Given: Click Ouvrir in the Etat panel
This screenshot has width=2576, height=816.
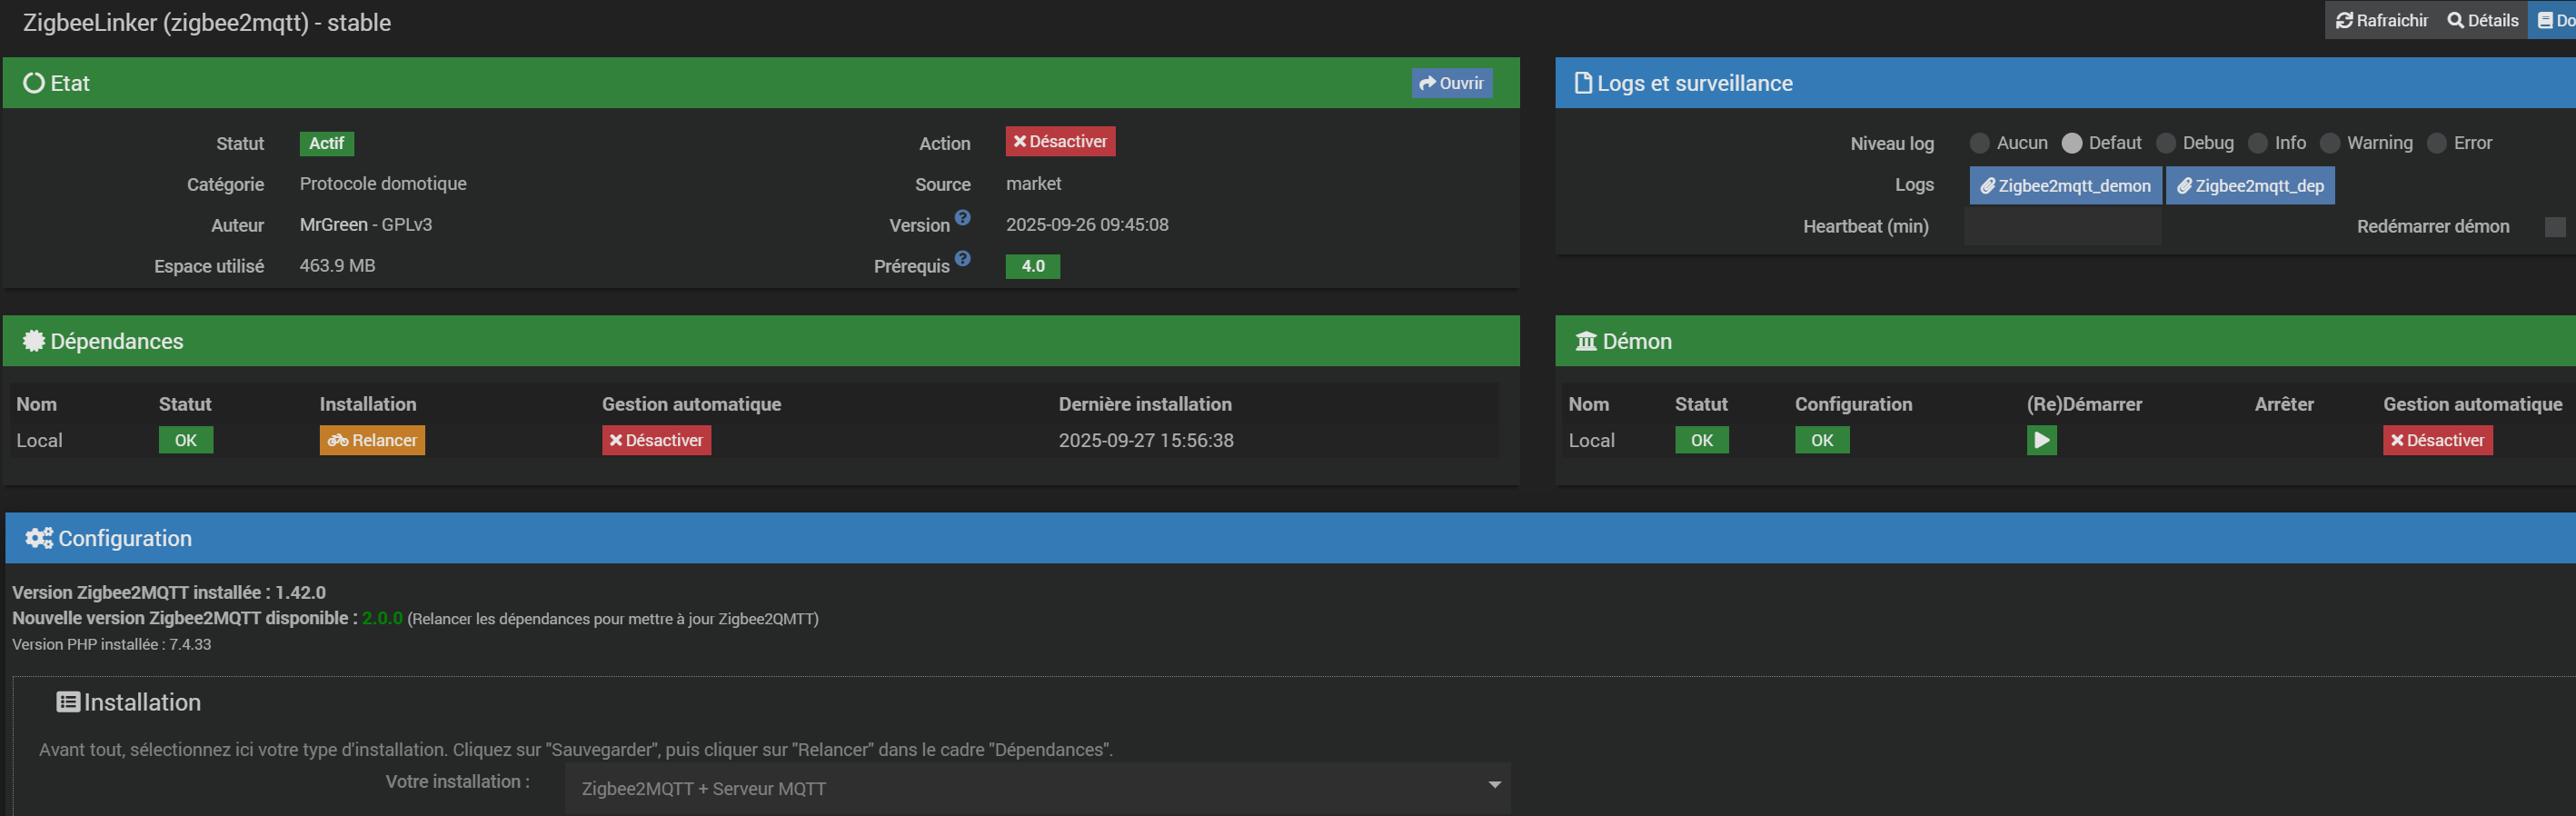Looking at the screenshot, I should [1451, 83].
